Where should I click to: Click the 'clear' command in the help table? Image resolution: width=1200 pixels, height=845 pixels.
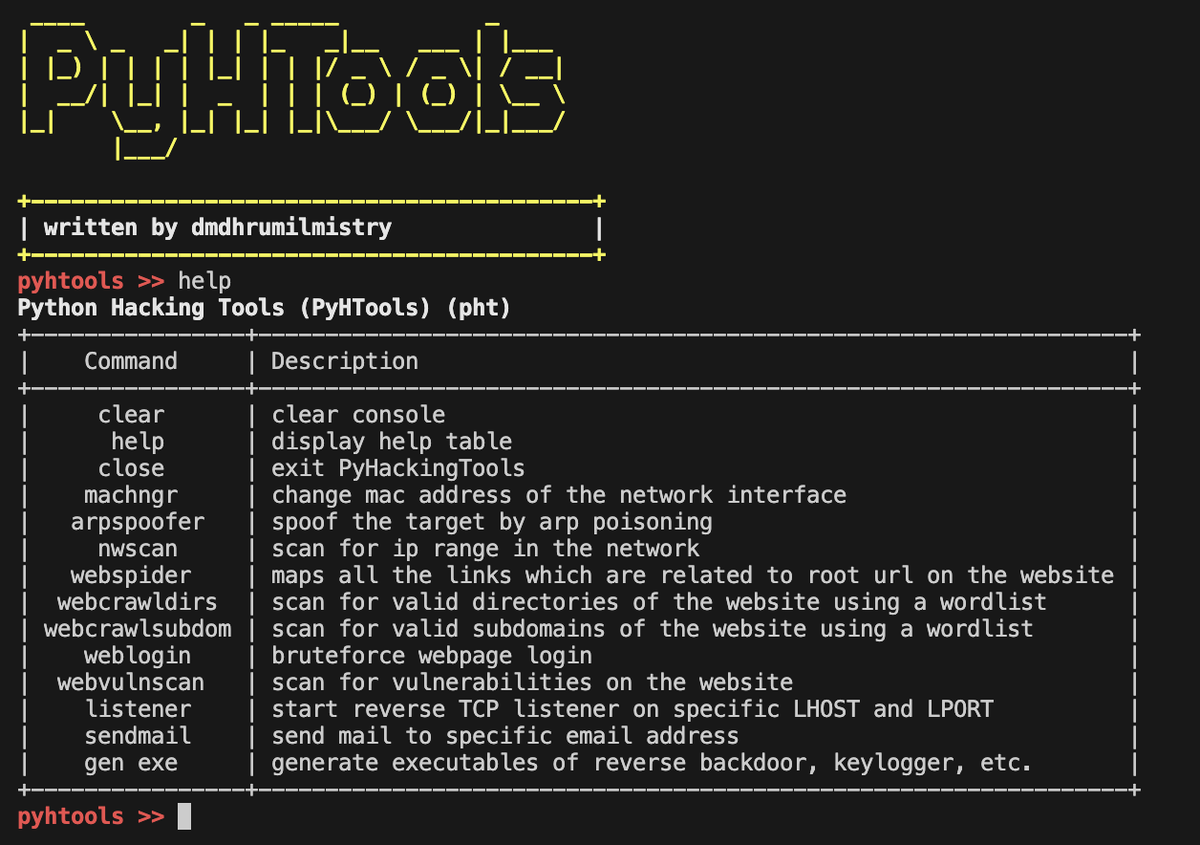click(131, 414)
